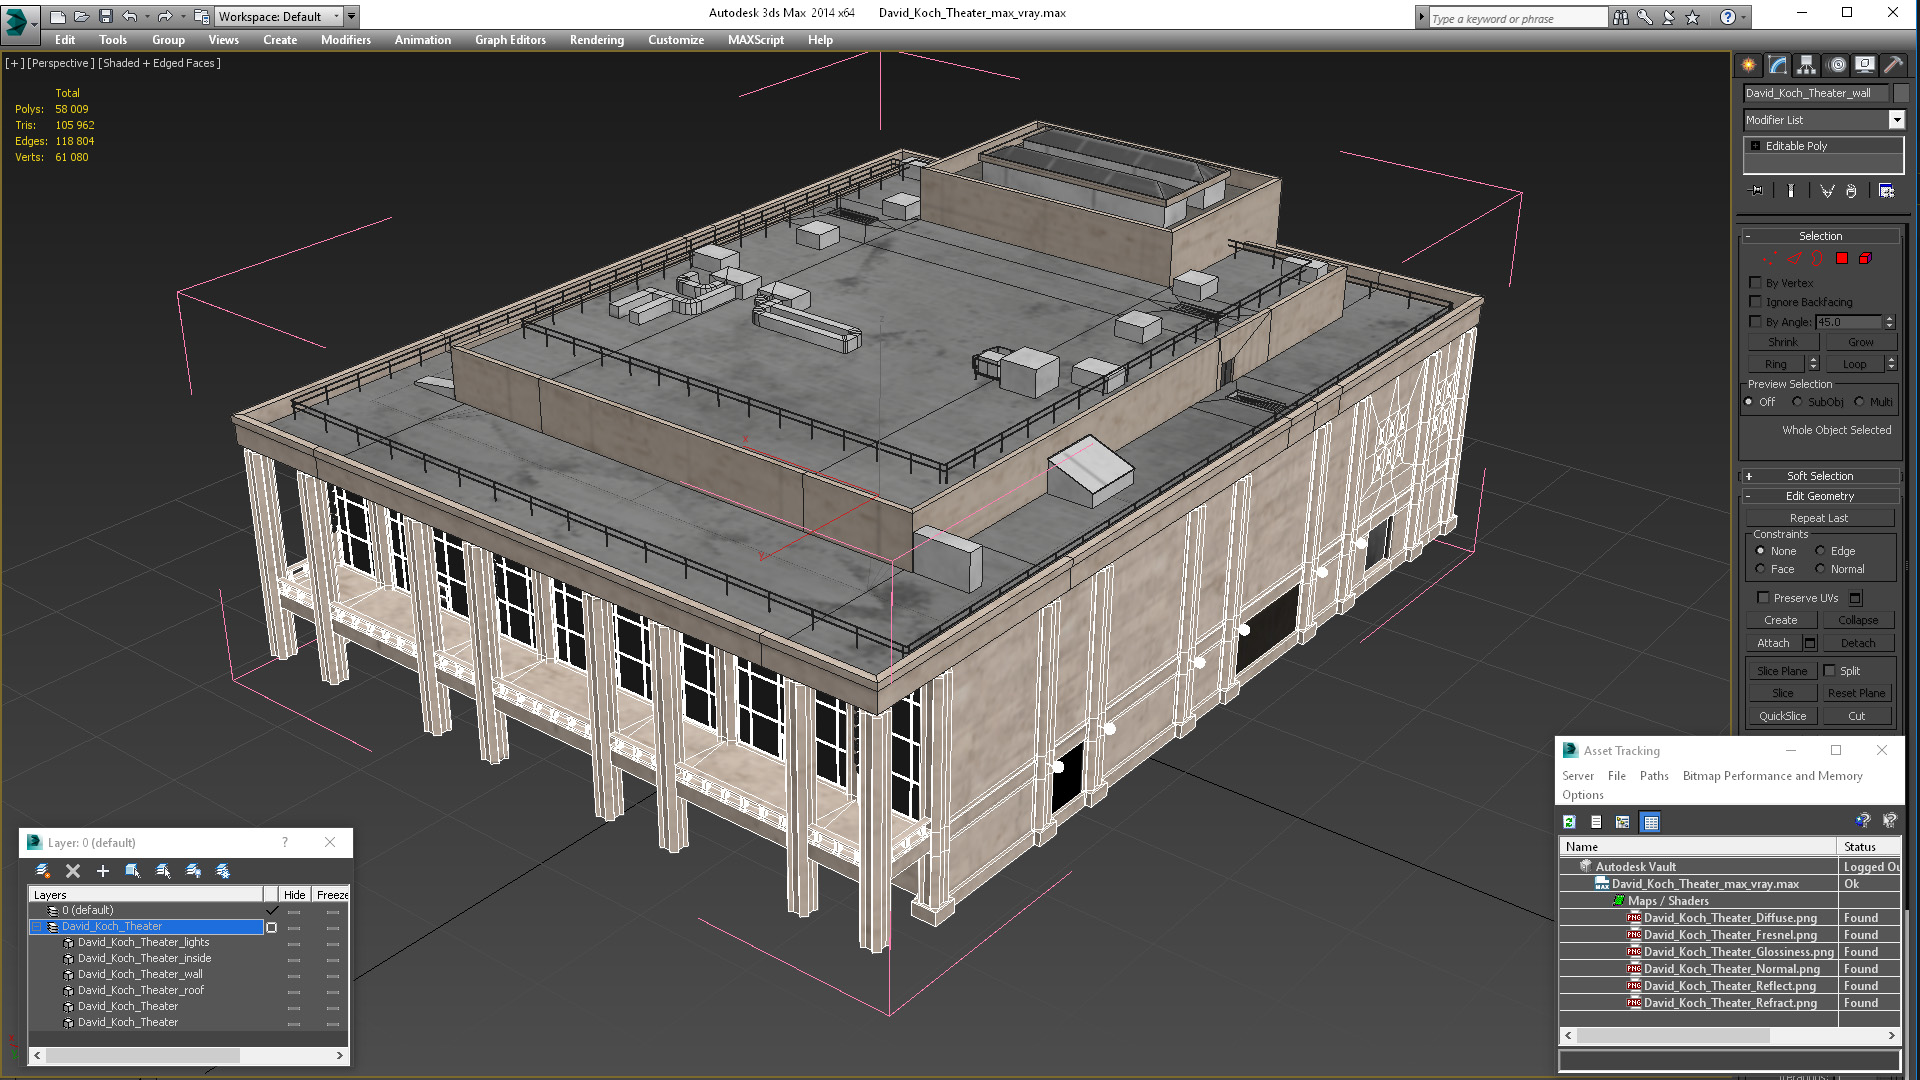
Task: Enable Split checkbox next to Slice Plane
Action: (1830, 670)
